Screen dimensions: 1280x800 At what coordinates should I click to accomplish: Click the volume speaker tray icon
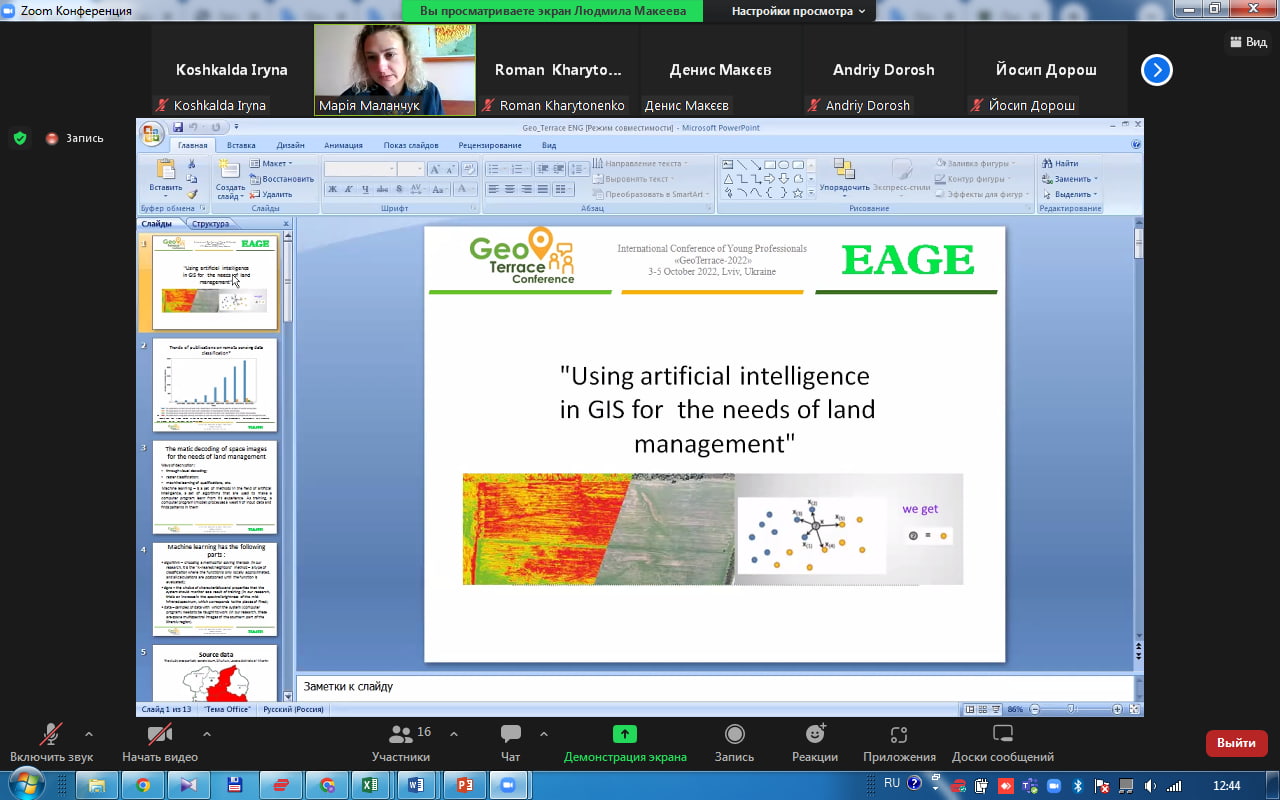click(x=1150, y=785)
